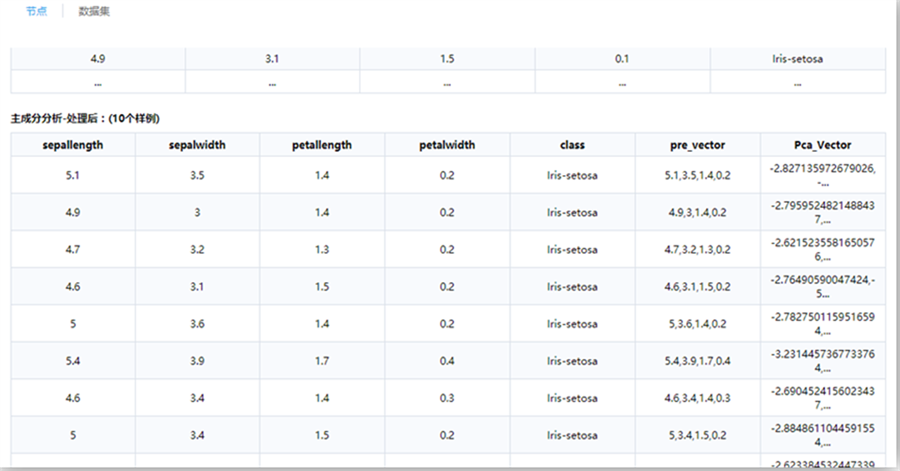Select the 0.1 cell in upper table

(x=622, y=59)
